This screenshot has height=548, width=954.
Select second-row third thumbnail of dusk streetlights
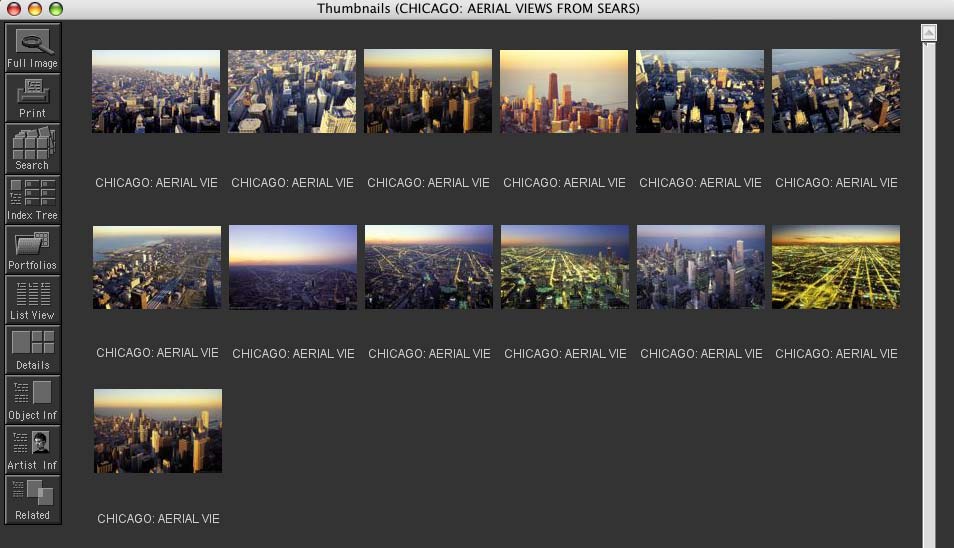(x=429, y=267)
